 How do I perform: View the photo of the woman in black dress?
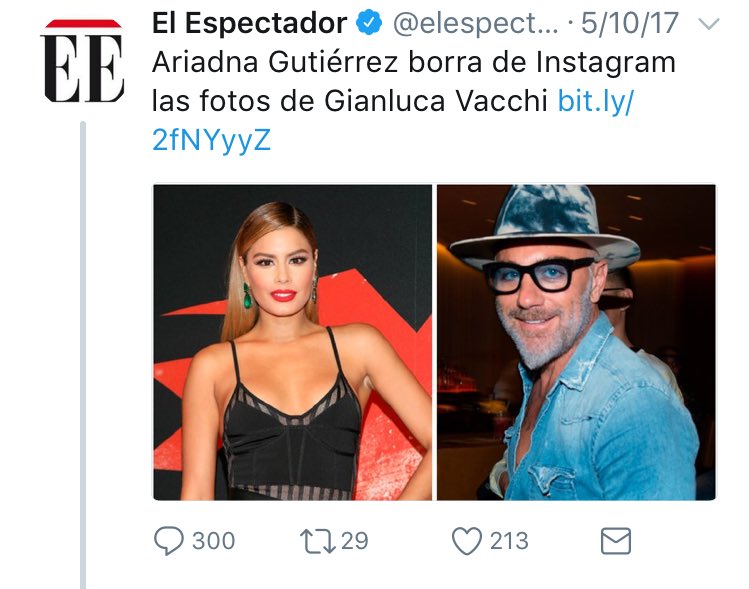click(x=292, y=342)
